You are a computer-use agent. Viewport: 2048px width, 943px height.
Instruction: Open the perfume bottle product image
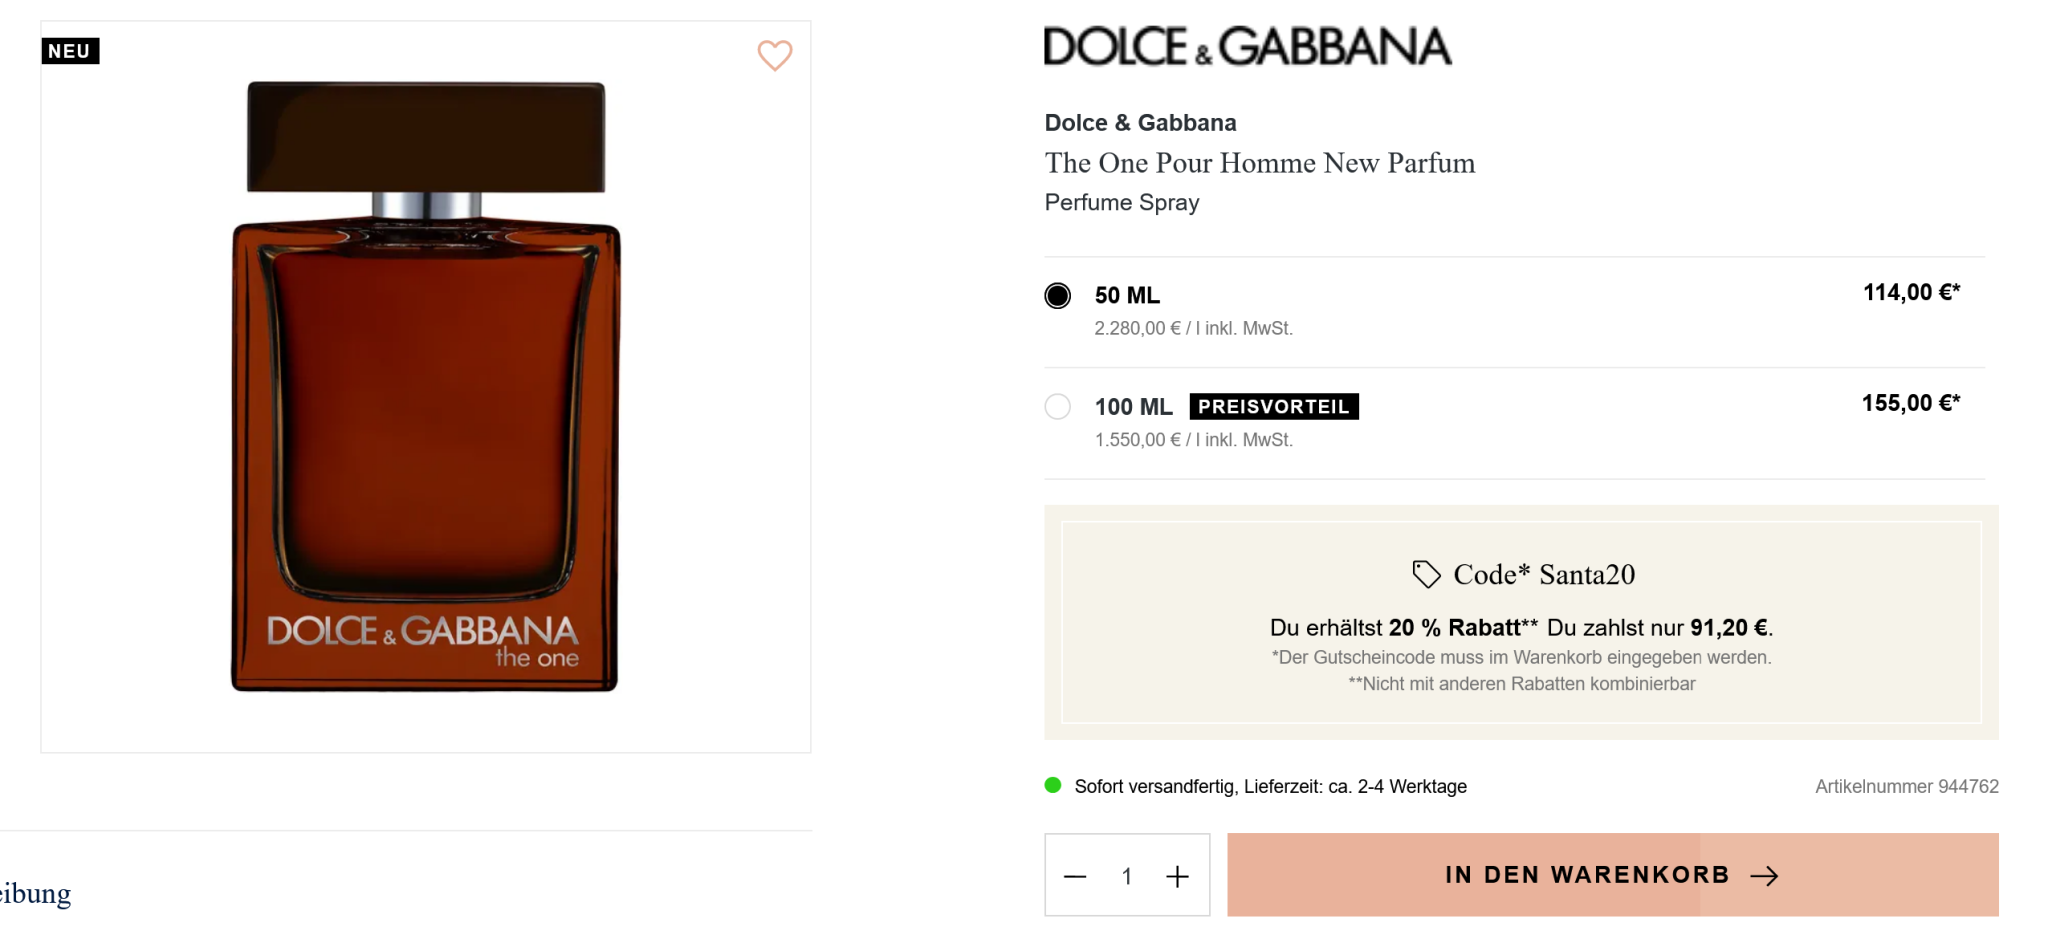tap(426, 387)
